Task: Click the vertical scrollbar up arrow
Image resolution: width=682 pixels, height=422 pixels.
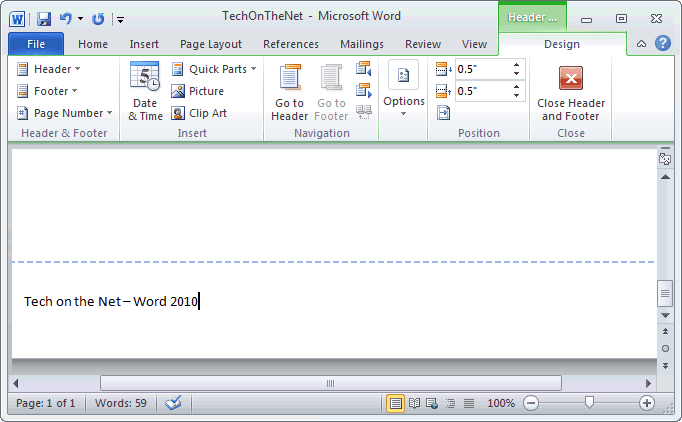Action: tap(665, 177)
